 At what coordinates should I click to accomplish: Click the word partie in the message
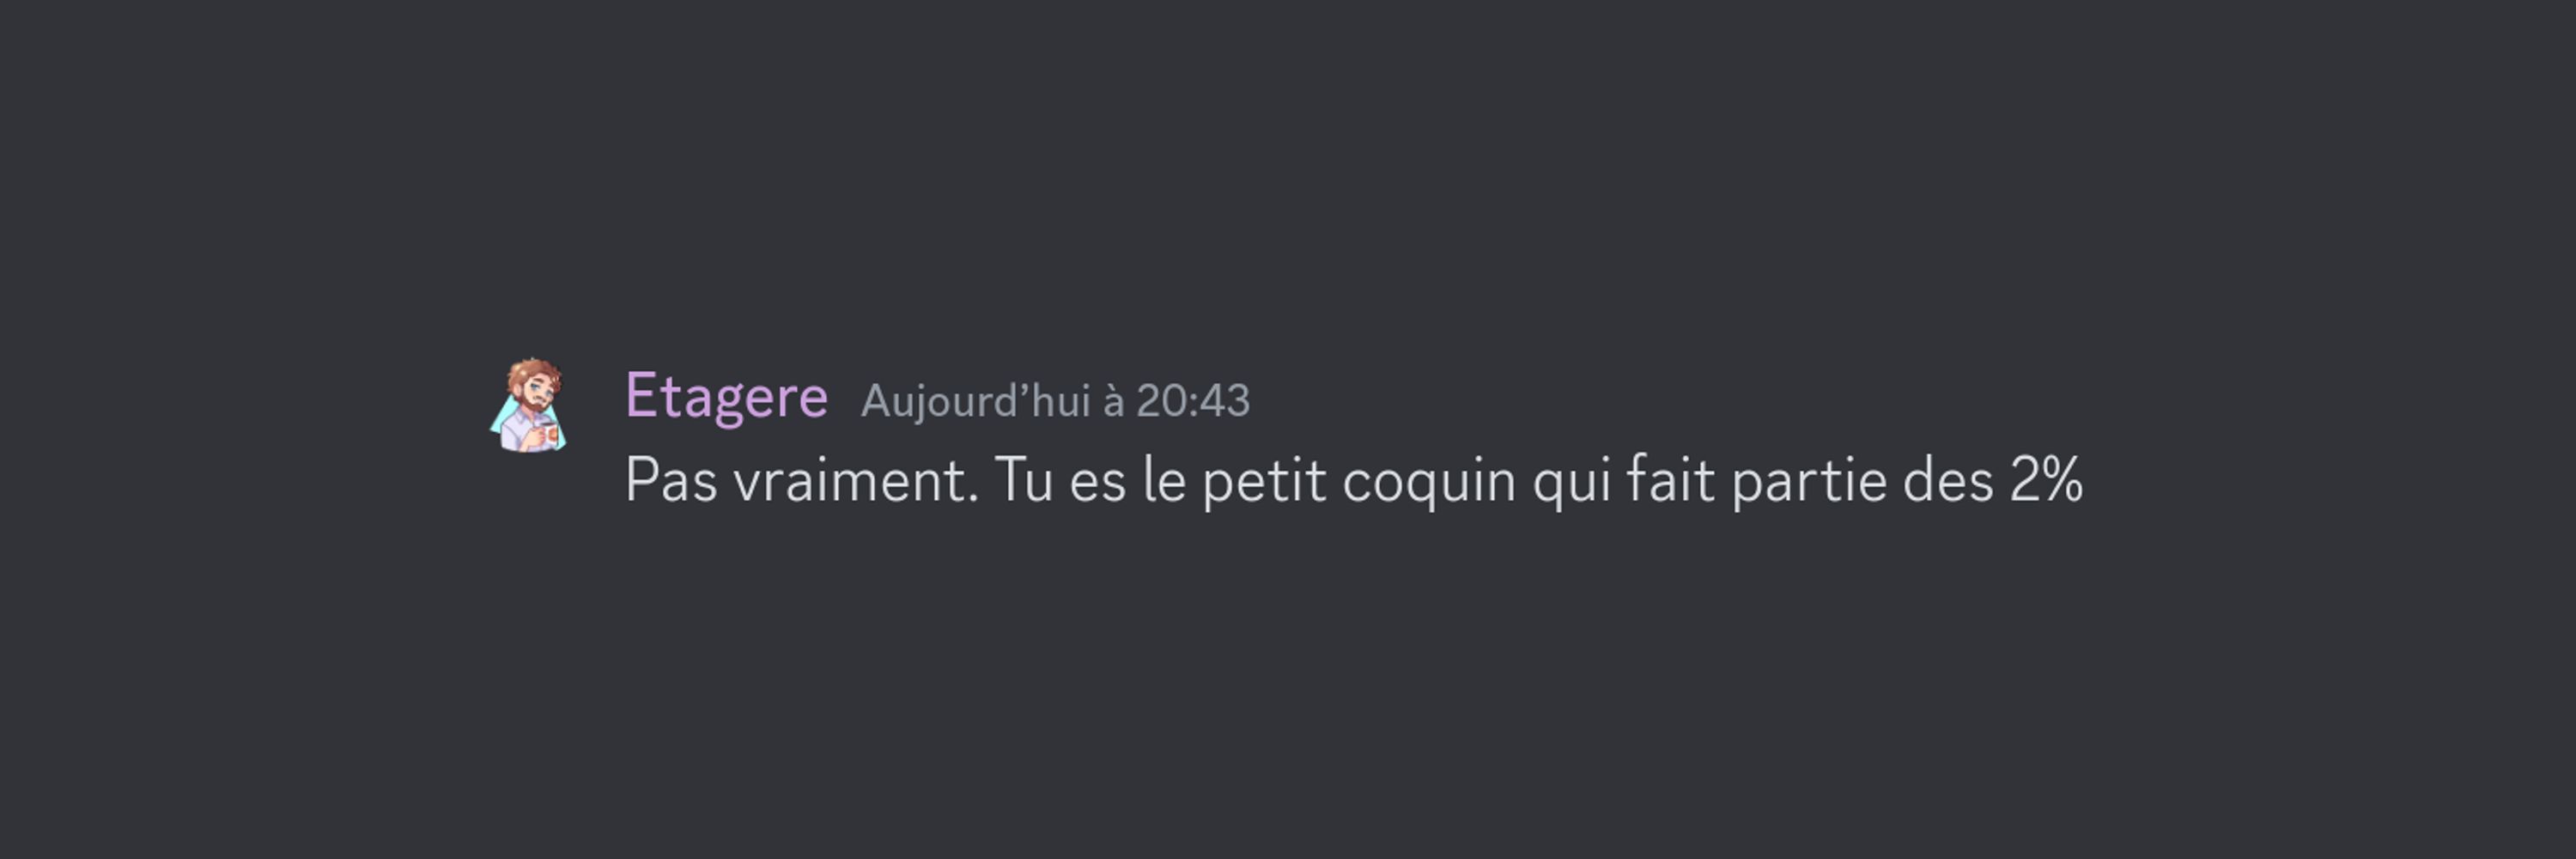pos(1809,482)
